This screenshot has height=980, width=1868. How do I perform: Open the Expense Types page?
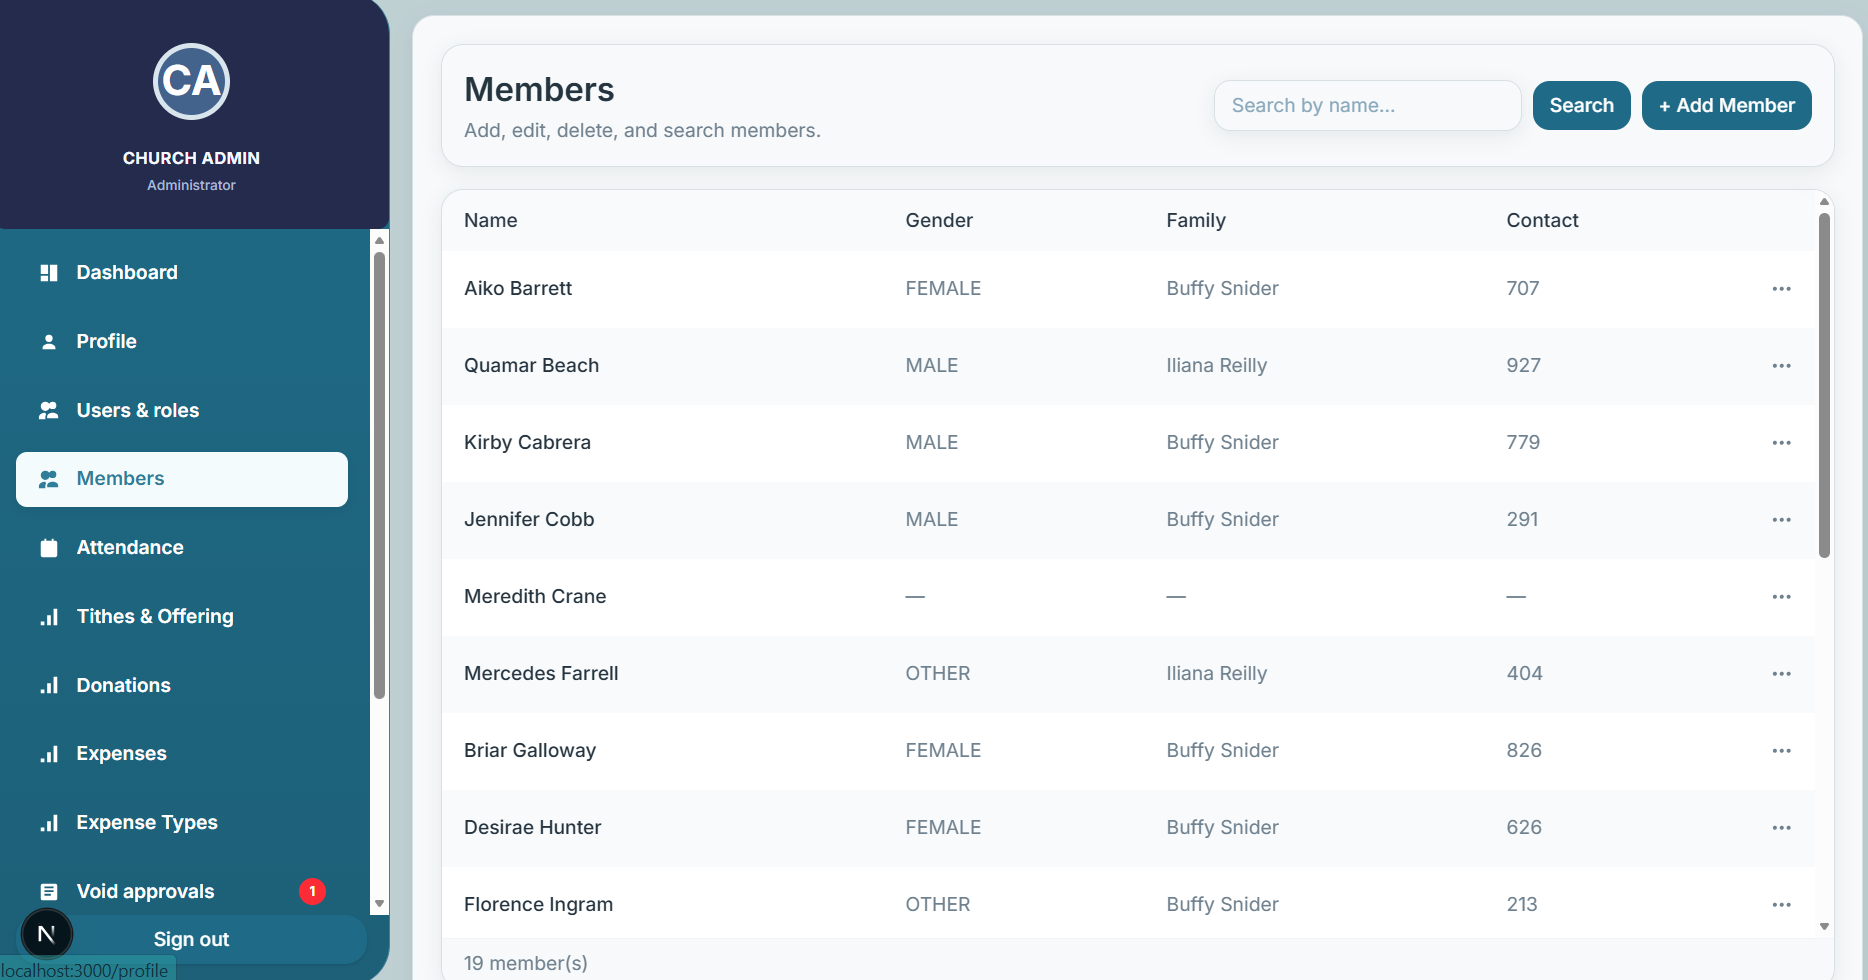(x=146, y=823)
